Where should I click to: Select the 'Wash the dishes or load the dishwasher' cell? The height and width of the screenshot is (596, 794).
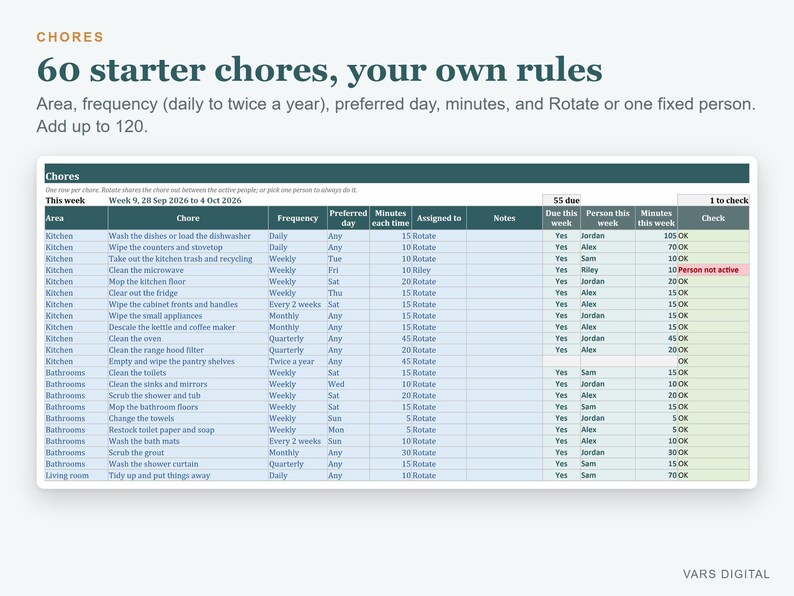click(x=188, y=236)
